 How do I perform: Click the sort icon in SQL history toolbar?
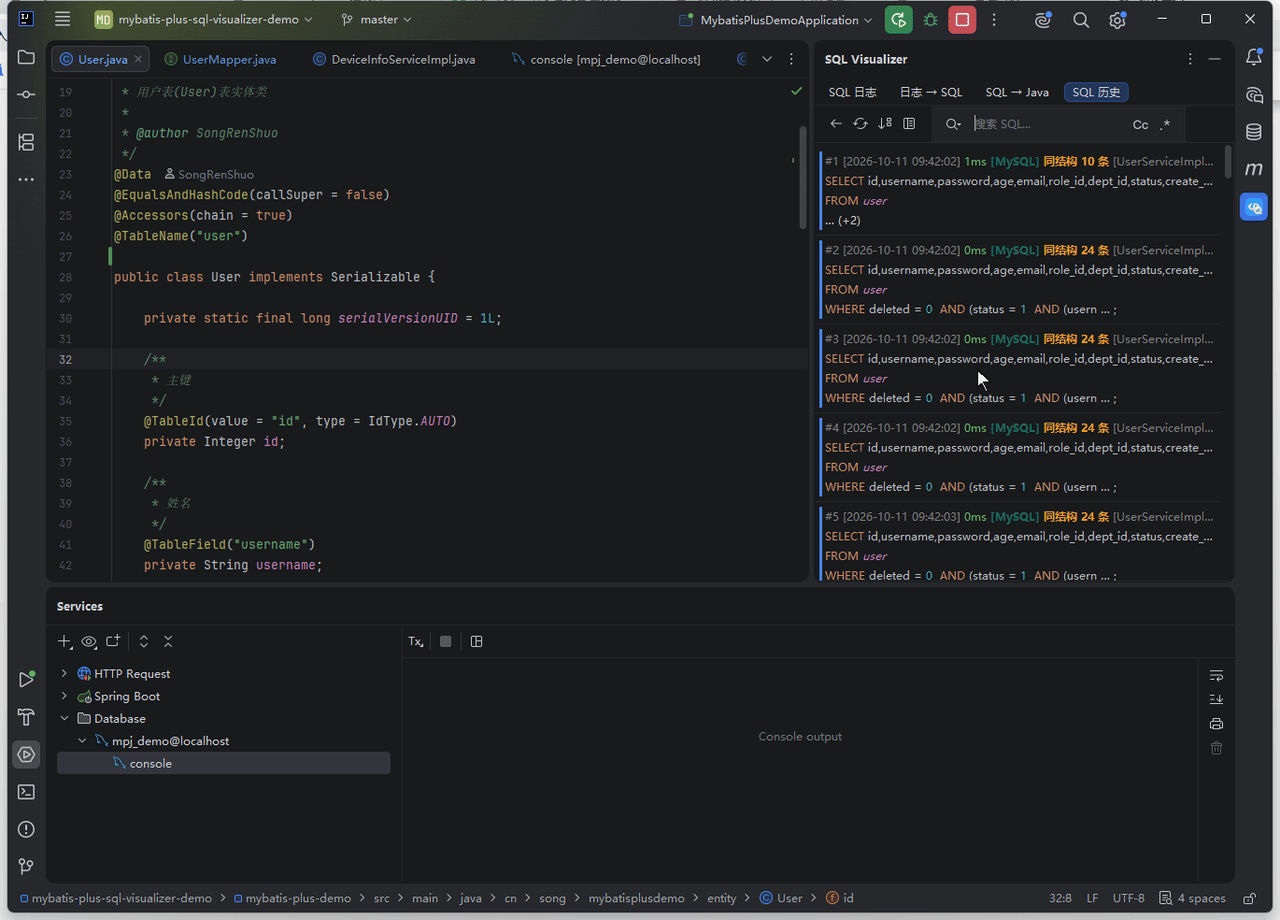[885, 123]
